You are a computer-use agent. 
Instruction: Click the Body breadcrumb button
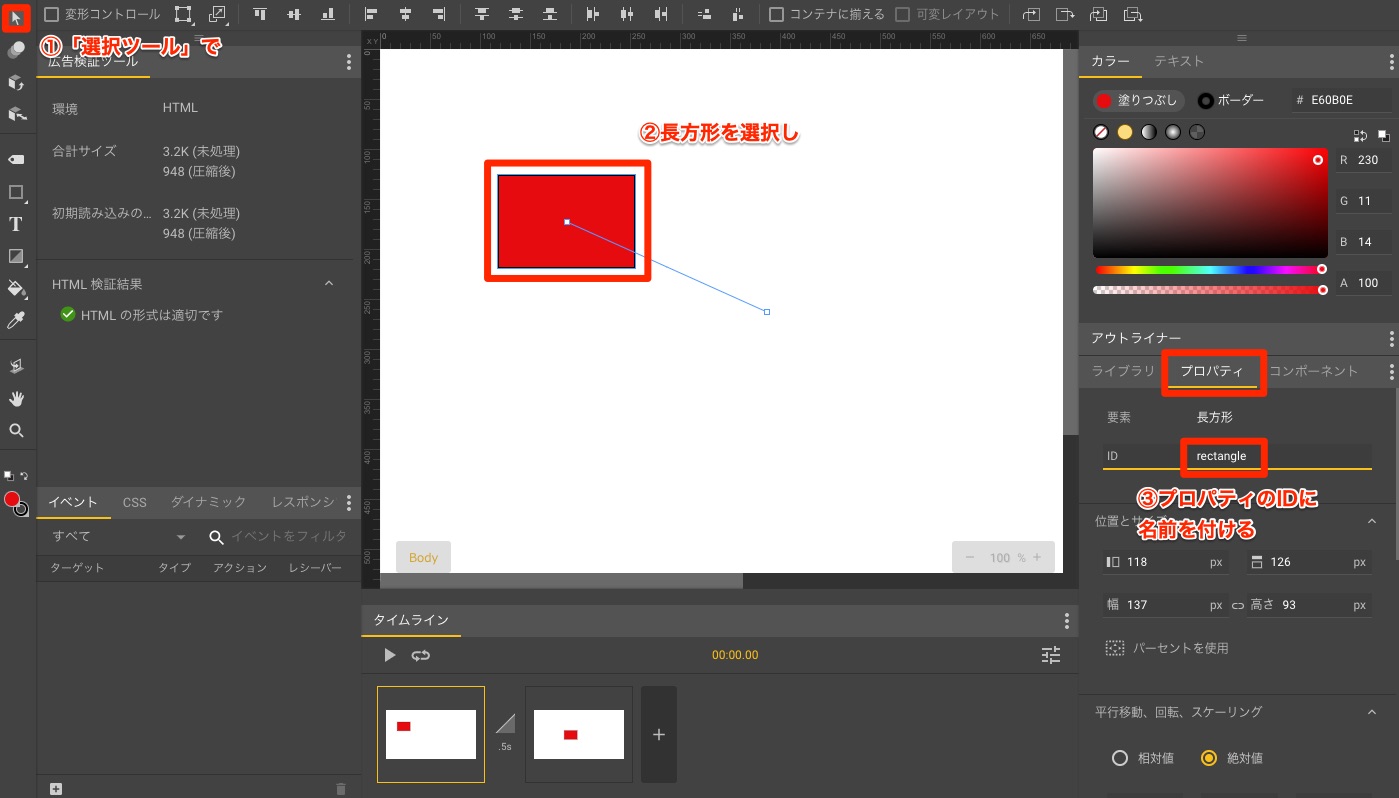pos(423,557)
